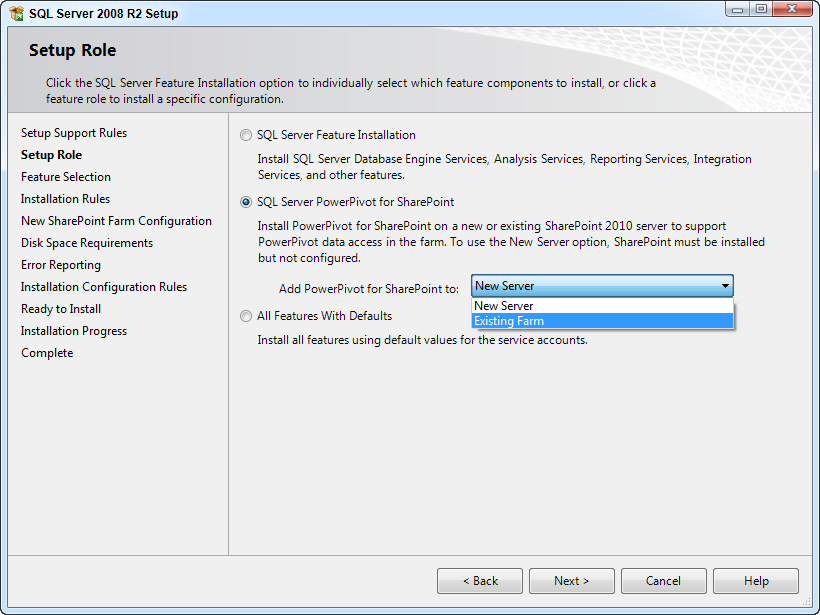The height and width of the screenshot is (615, 820).
Task: Select Error Reporting in step list
Action: tap(61, 265)
